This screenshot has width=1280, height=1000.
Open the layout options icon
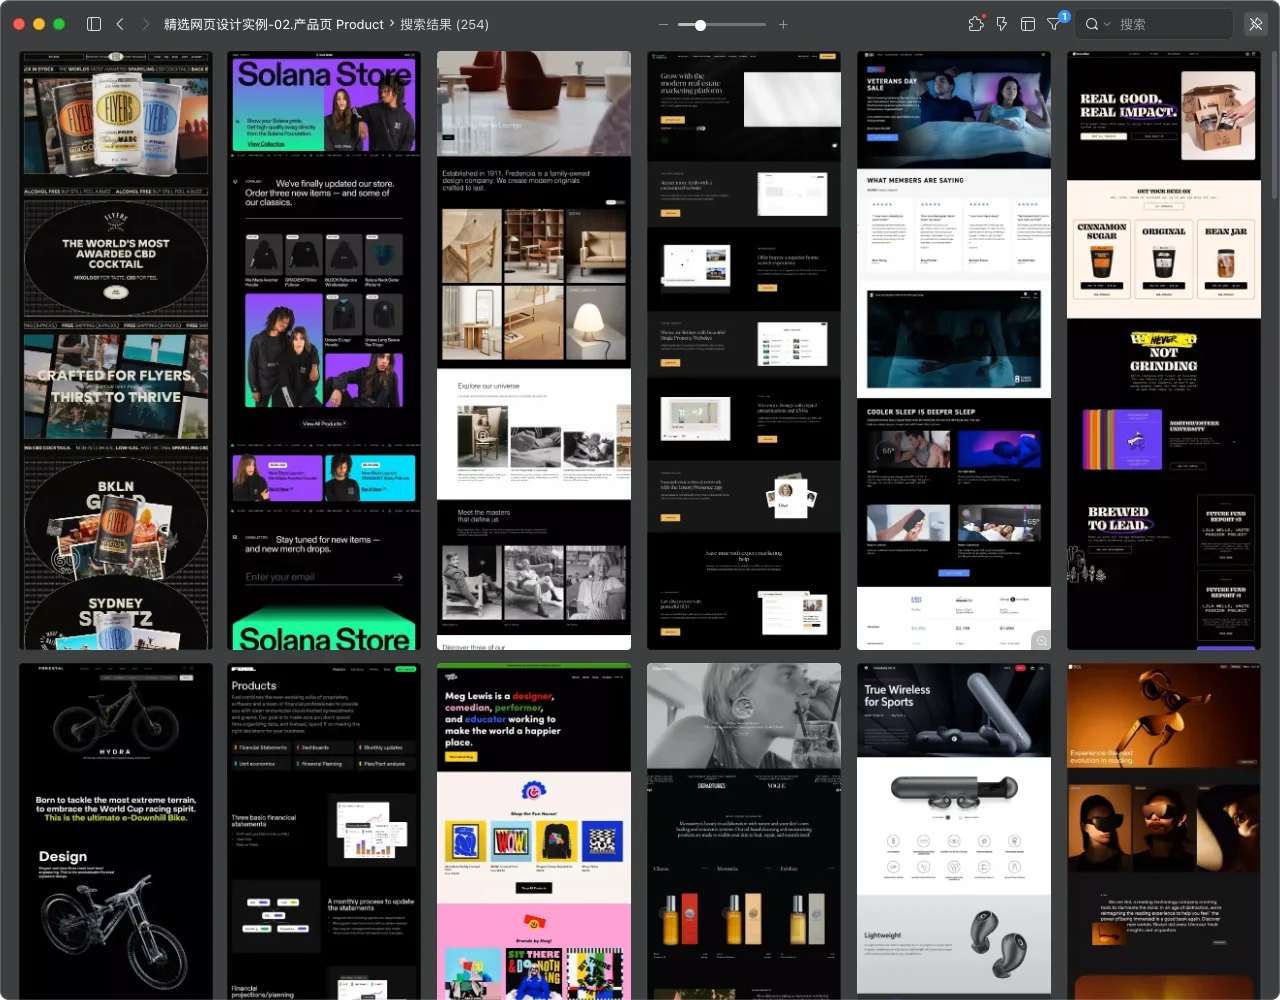1027,24
